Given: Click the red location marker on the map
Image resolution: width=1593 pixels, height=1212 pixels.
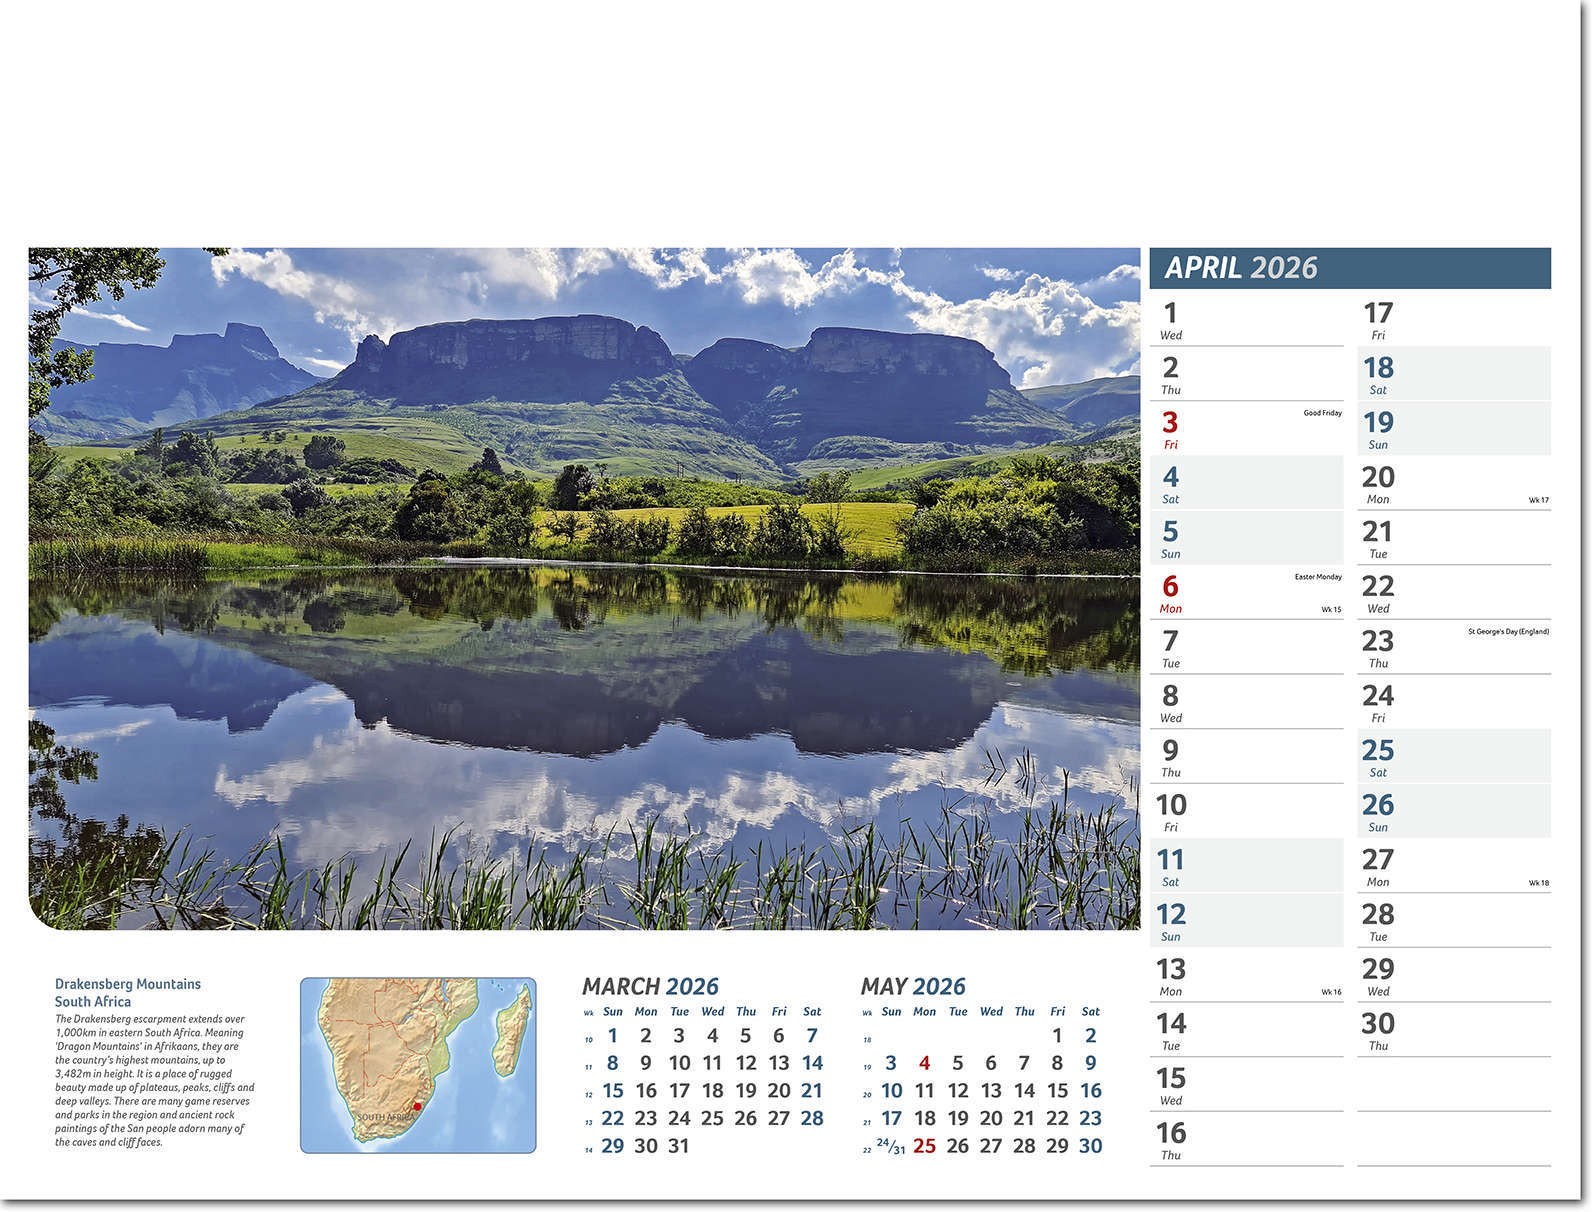Looking at the screenshot, I should click(417, 1107).
